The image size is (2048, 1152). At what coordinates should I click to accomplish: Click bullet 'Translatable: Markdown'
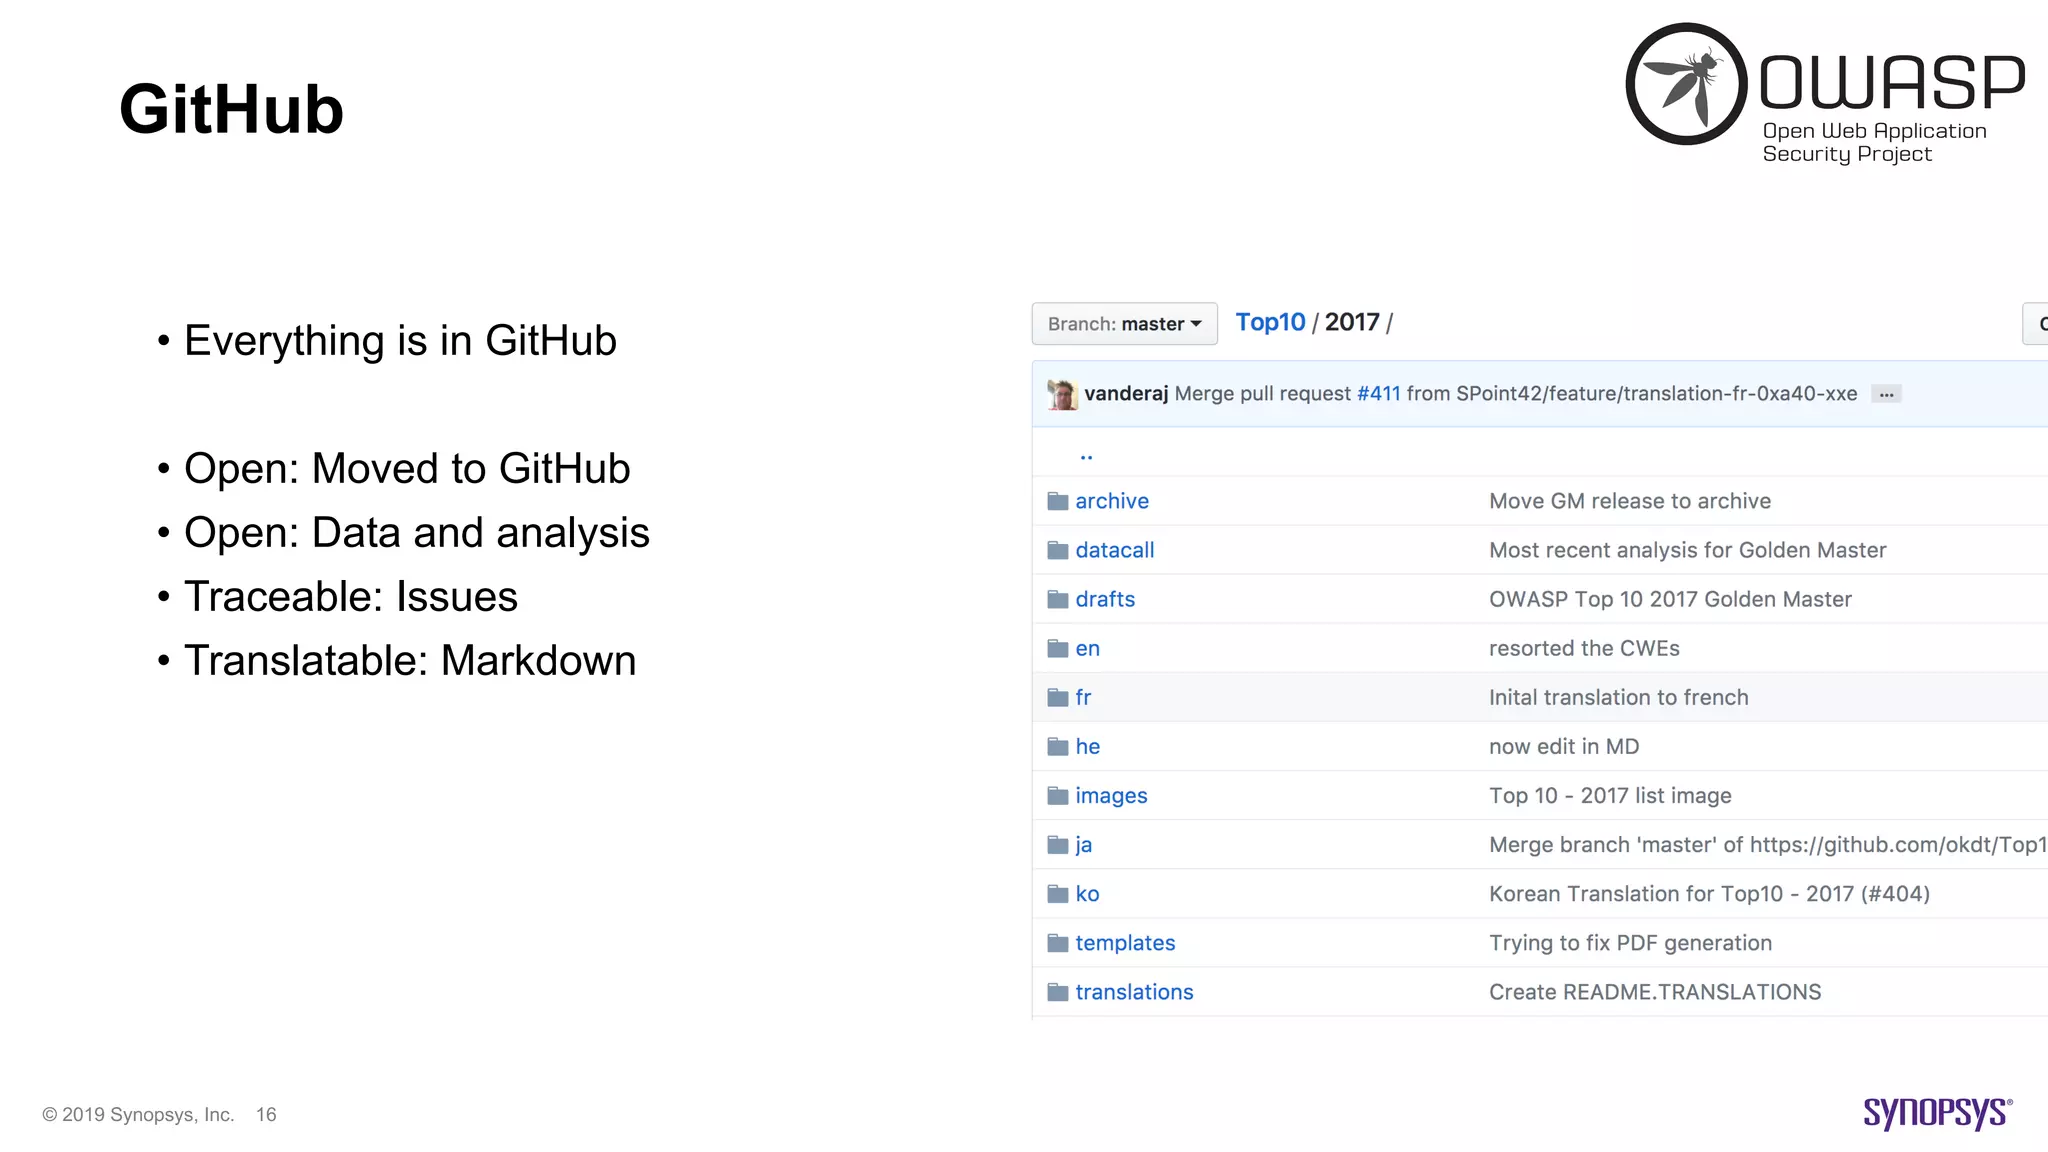(x=410, y=660)
